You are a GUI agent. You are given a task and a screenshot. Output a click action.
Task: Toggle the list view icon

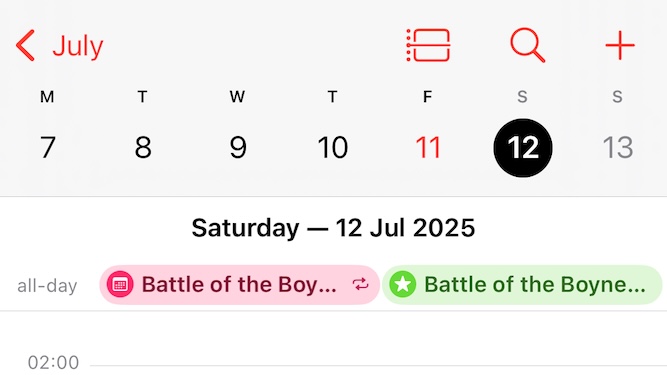[x=428, y=45]
